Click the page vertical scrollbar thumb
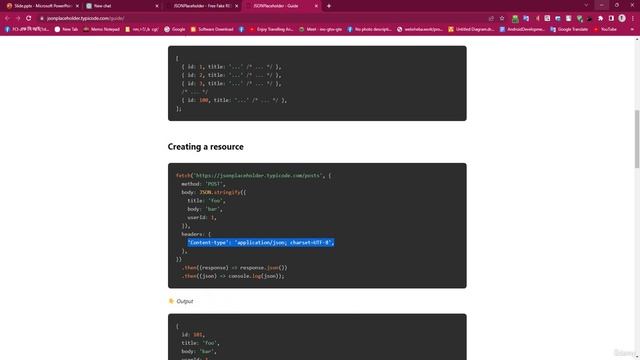This screenshot has width=640, height=360. tap(637, 139)
